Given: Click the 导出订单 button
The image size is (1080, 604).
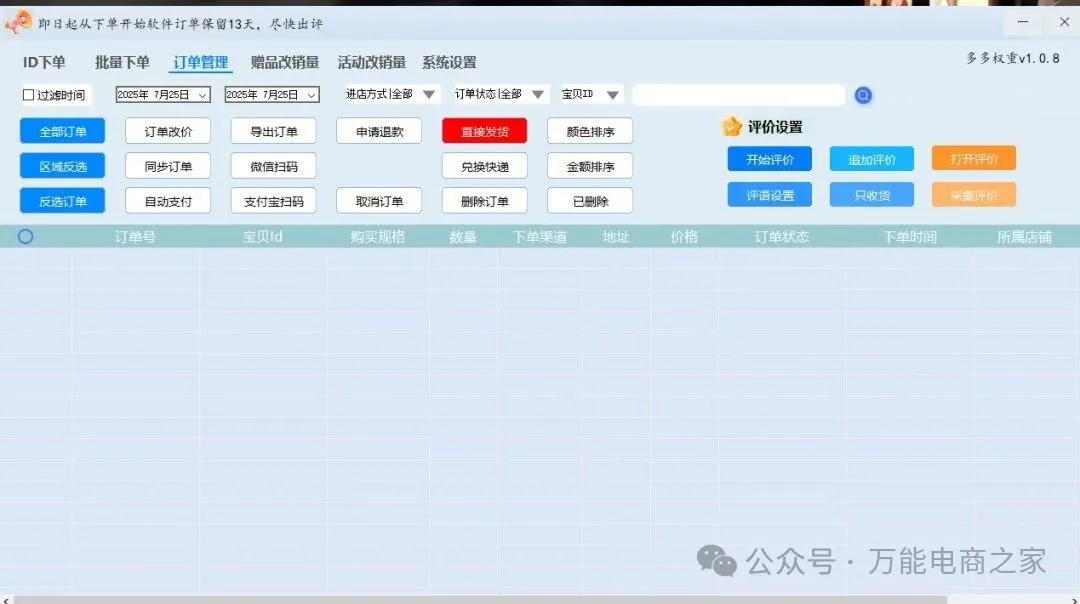Looking at the screenshot, I should [273, 131].
